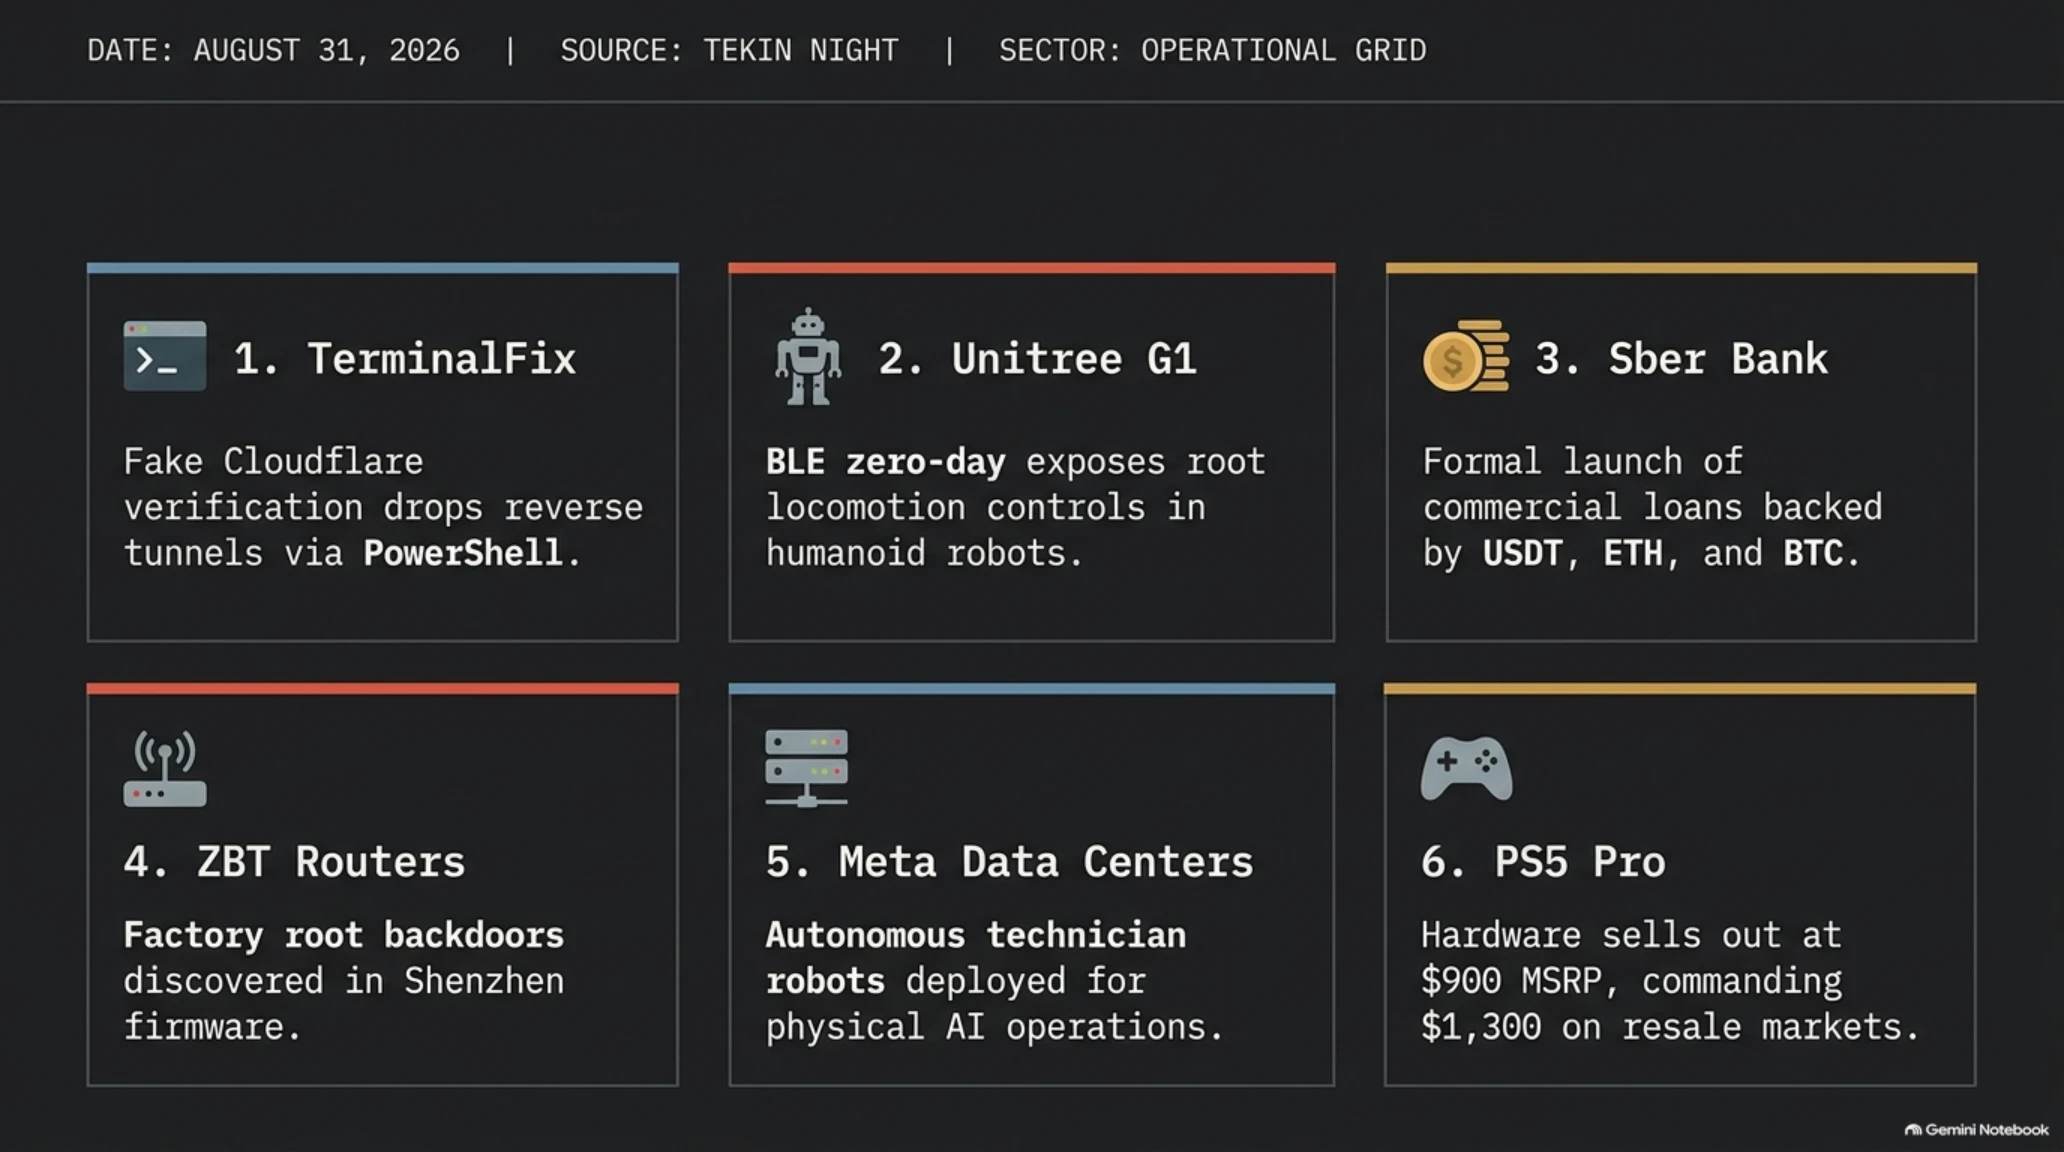Select the "6. PS5 Pro" heading
This screenshot has height=1152, width=2064.
point(1543,862)
